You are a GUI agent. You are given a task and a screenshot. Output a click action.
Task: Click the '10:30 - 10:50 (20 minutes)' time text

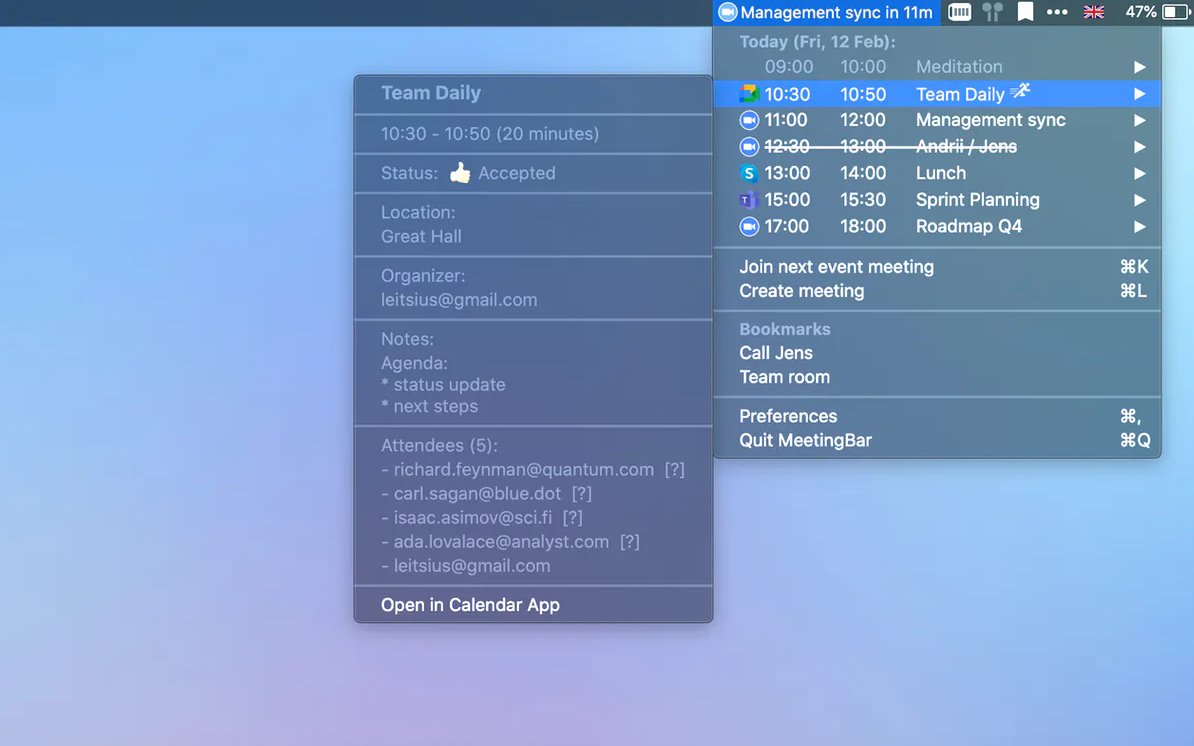coord(490,134)
